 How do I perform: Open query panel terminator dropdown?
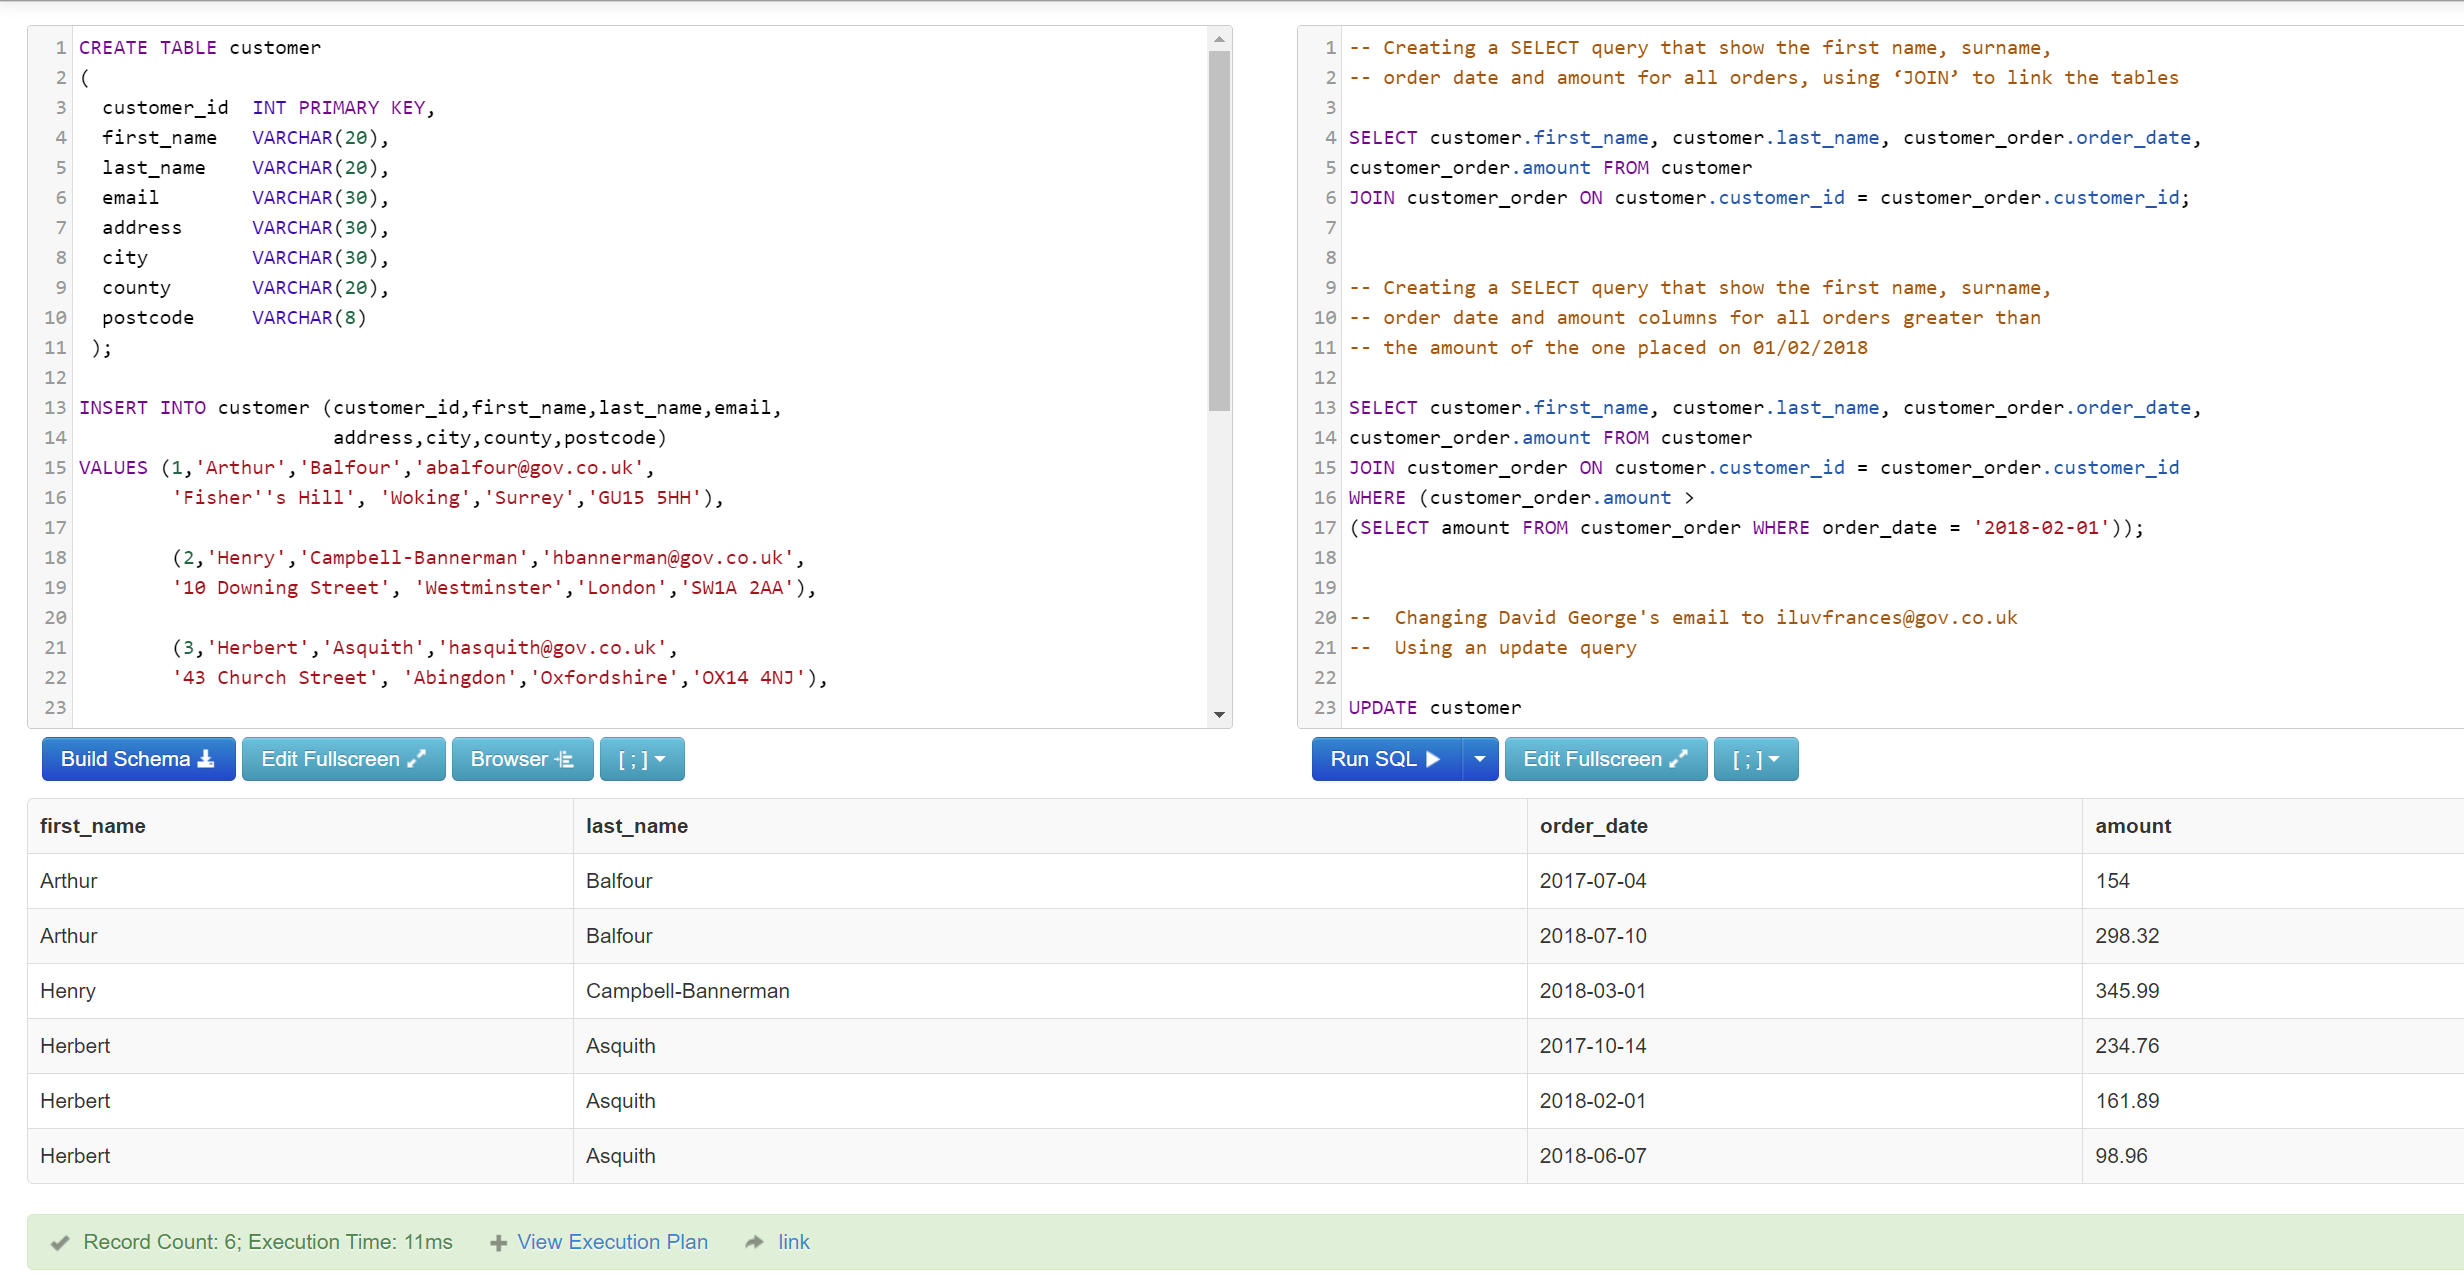[x=1756, y=759]
